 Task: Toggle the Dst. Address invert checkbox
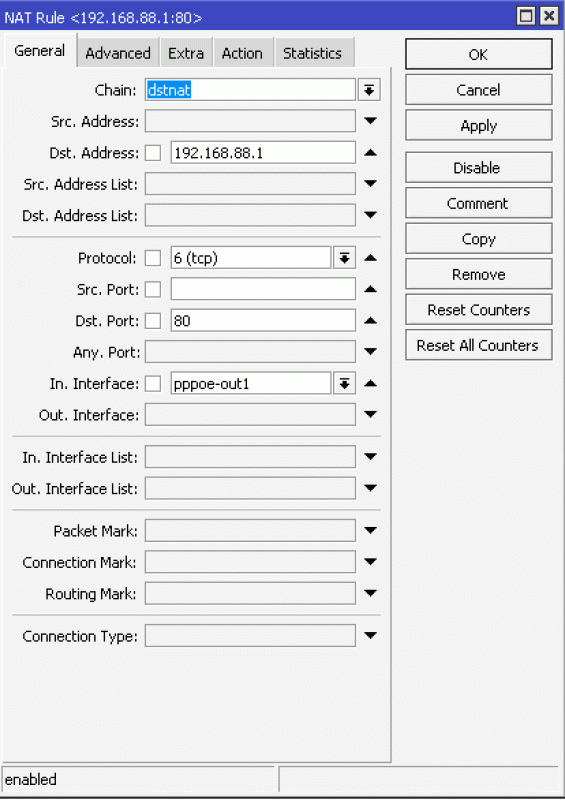pos(153,153)
